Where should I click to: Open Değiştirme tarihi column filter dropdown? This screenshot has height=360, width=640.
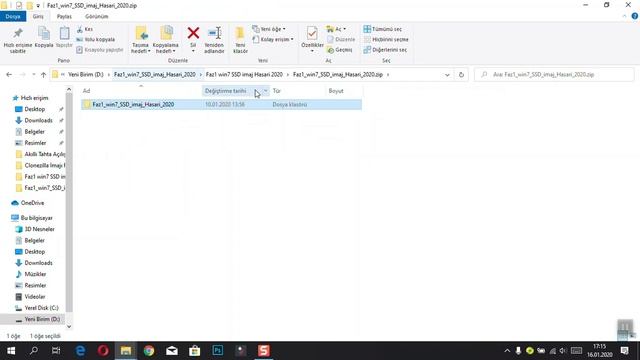[x=266, y=91]
